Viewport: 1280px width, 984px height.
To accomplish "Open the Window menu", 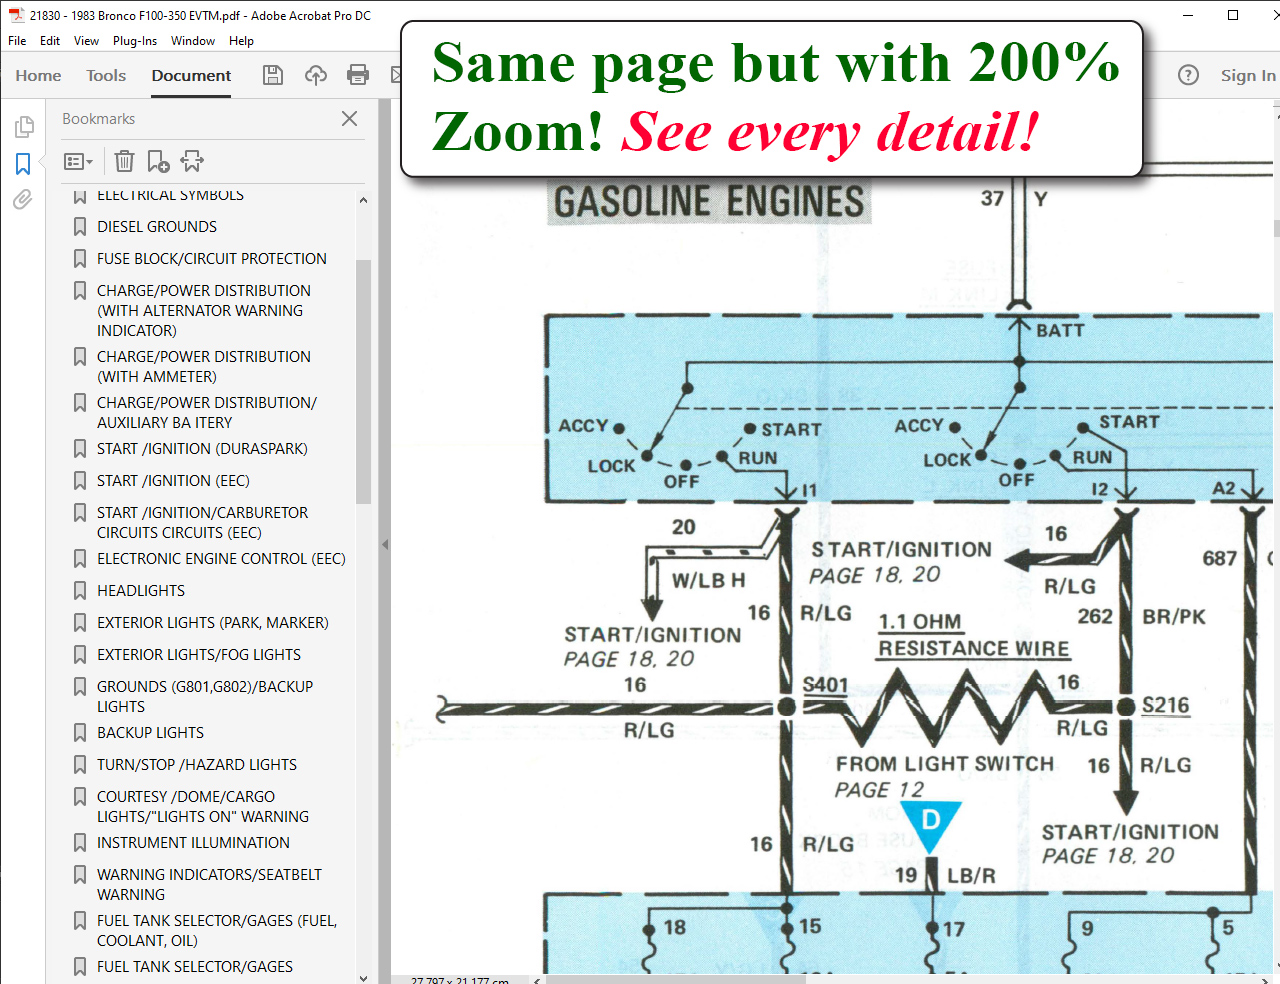I will click(193, 41).
